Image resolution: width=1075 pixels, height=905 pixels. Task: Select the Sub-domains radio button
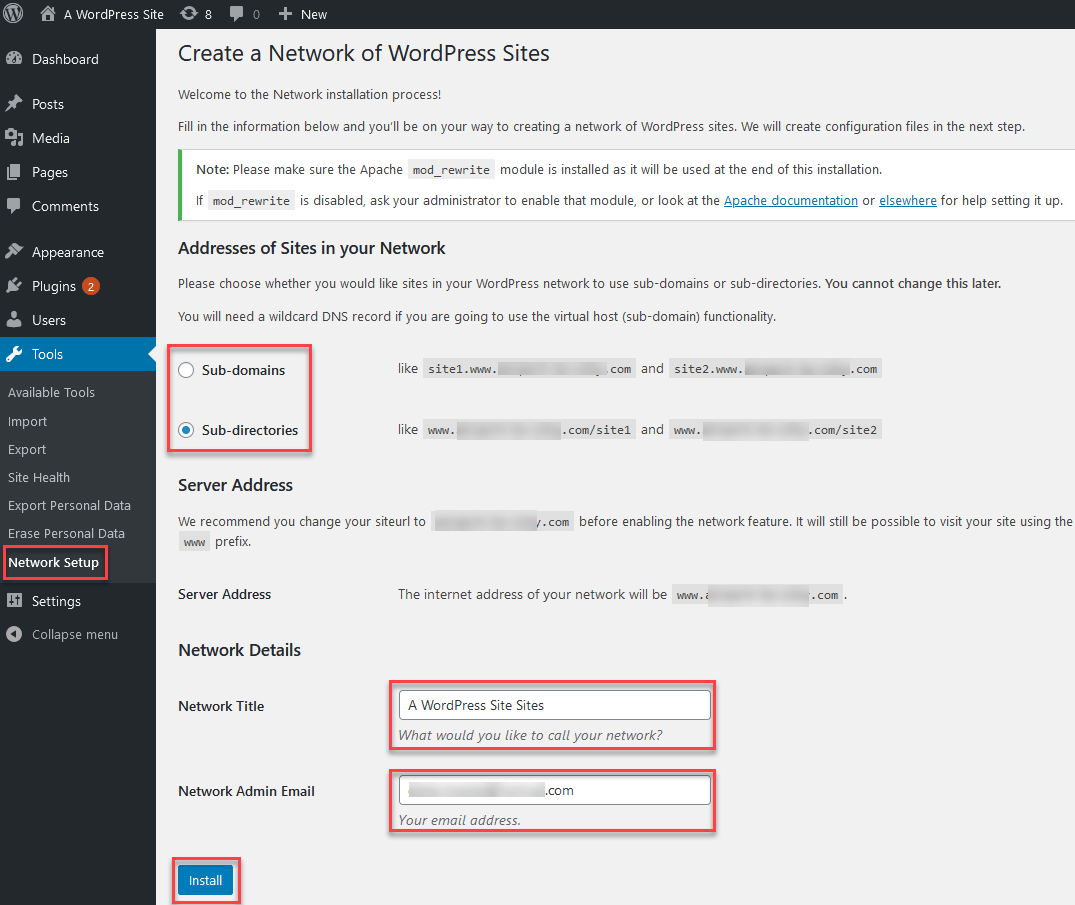tap(186, 370)
